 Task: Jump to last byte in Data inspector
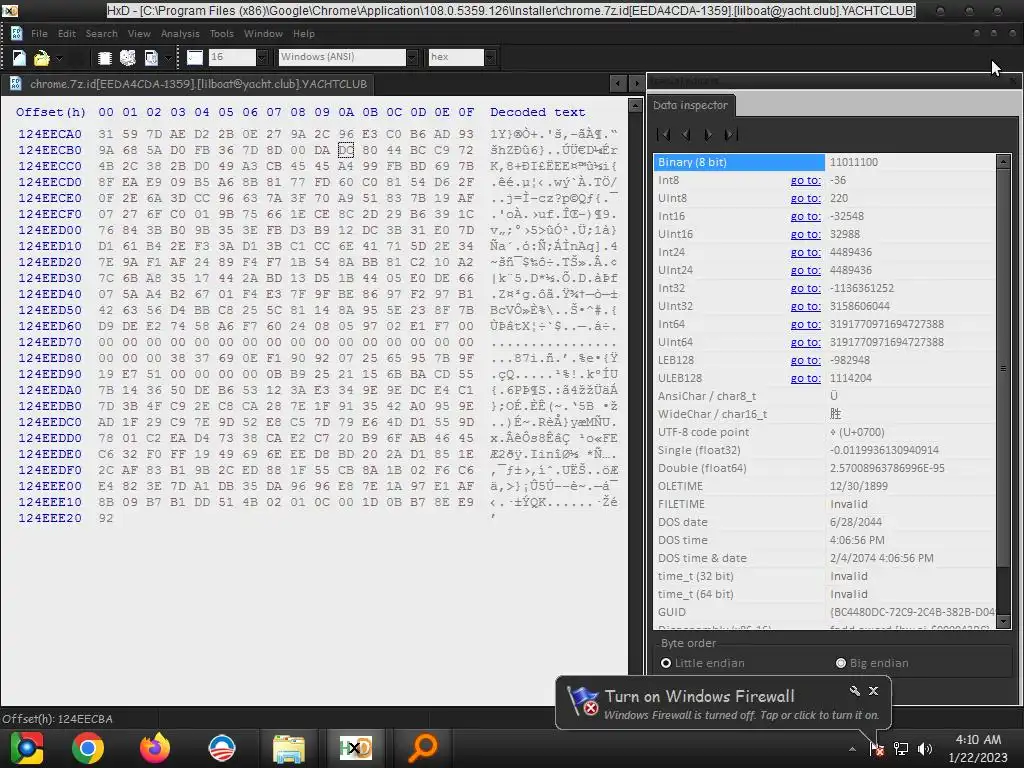click(731, 135)
